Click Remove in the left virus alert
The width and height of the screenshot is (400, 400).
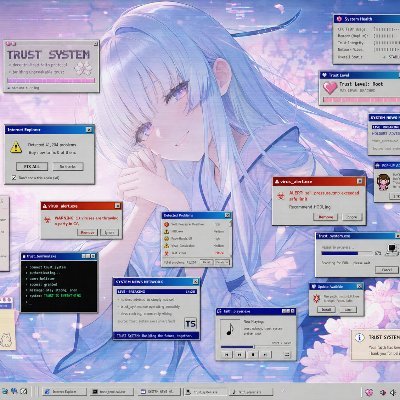pos(87,232)
